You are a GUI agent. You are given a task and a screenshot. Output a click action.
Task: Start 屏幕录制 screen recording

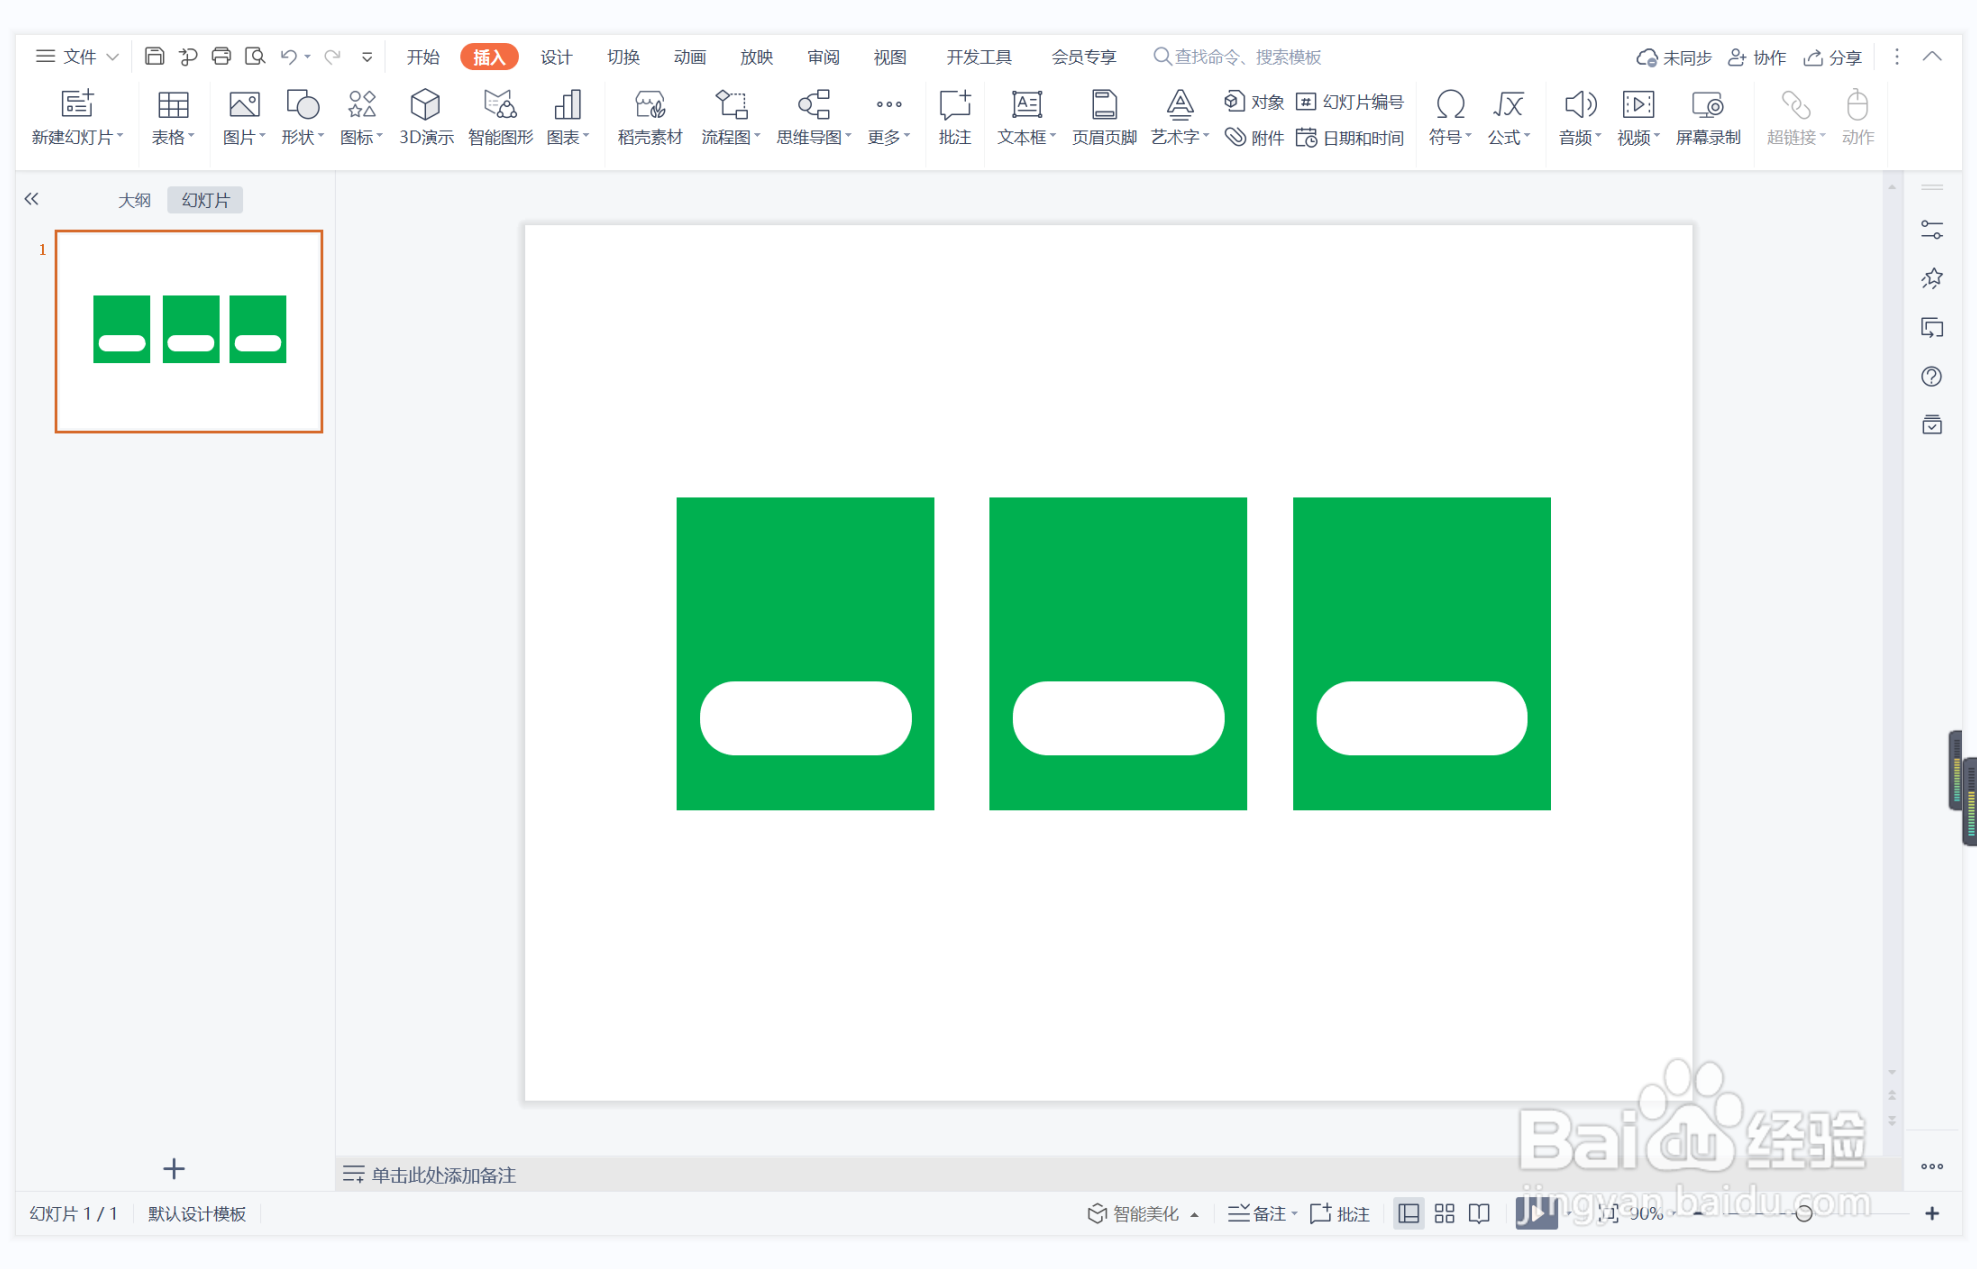coord(1708,117)
